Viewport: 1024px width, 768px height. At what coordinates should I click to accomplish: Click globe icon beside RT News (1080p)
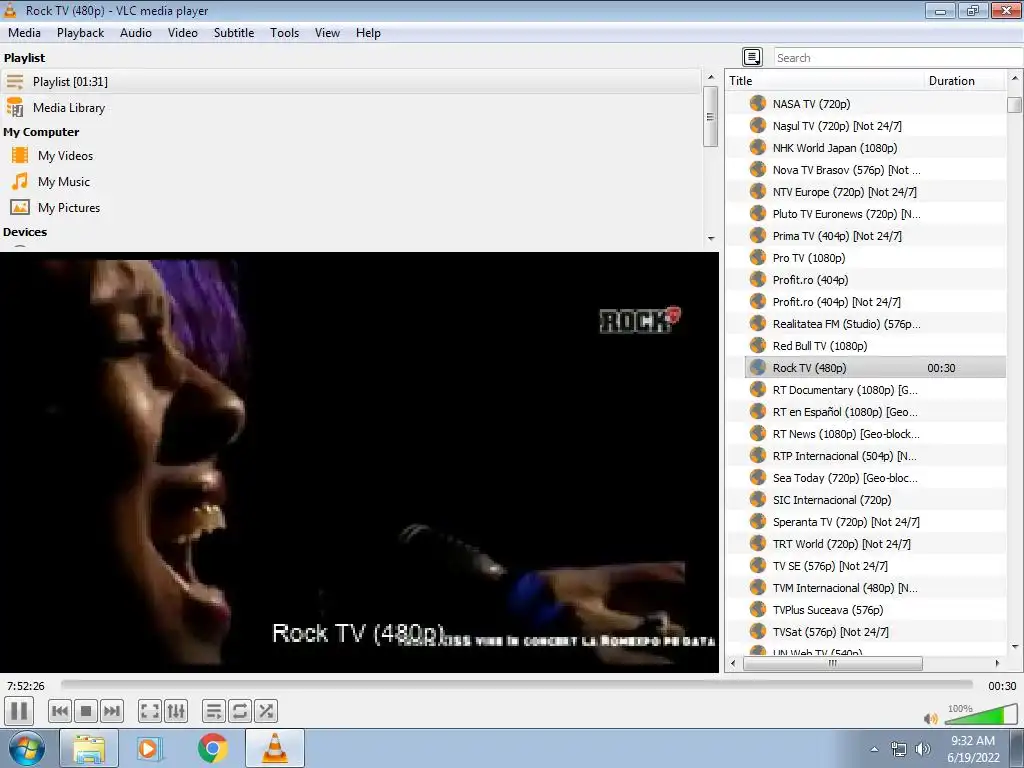pyautogui.click(x=758, y=433)
